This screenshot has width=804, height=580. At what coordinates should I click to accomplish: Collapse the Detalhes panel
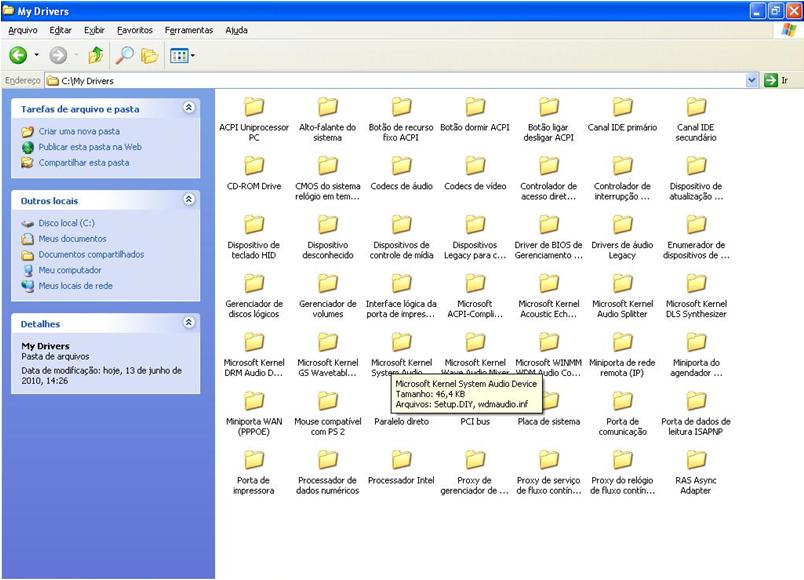pos(189,323)
